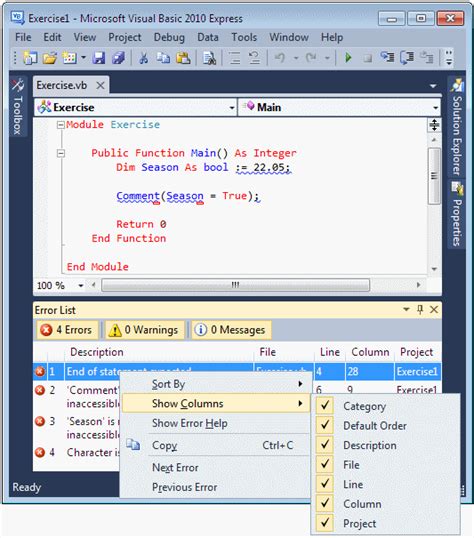
Task: Open the Tools menu
Action: pos(244,37)
